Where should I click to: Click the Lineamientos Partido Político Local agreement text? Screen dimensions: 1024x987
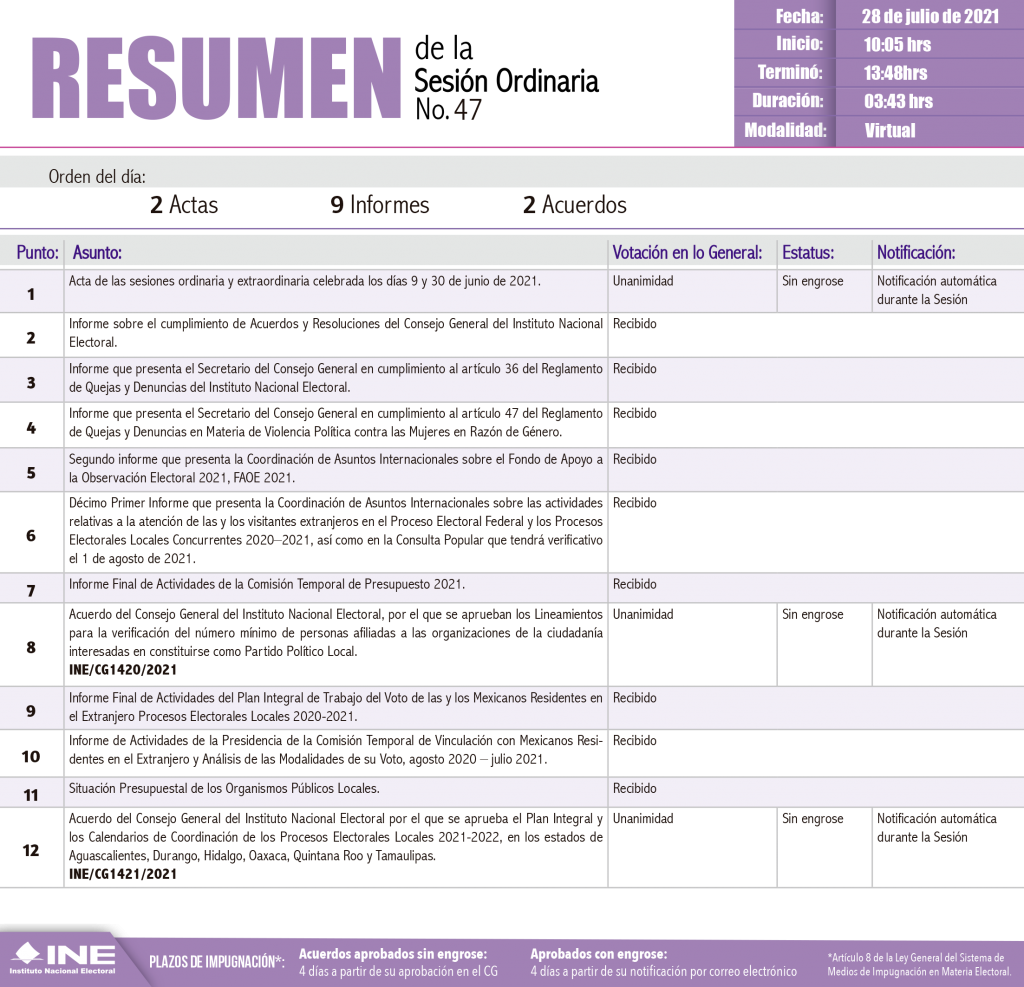click(x=336, y=632)
